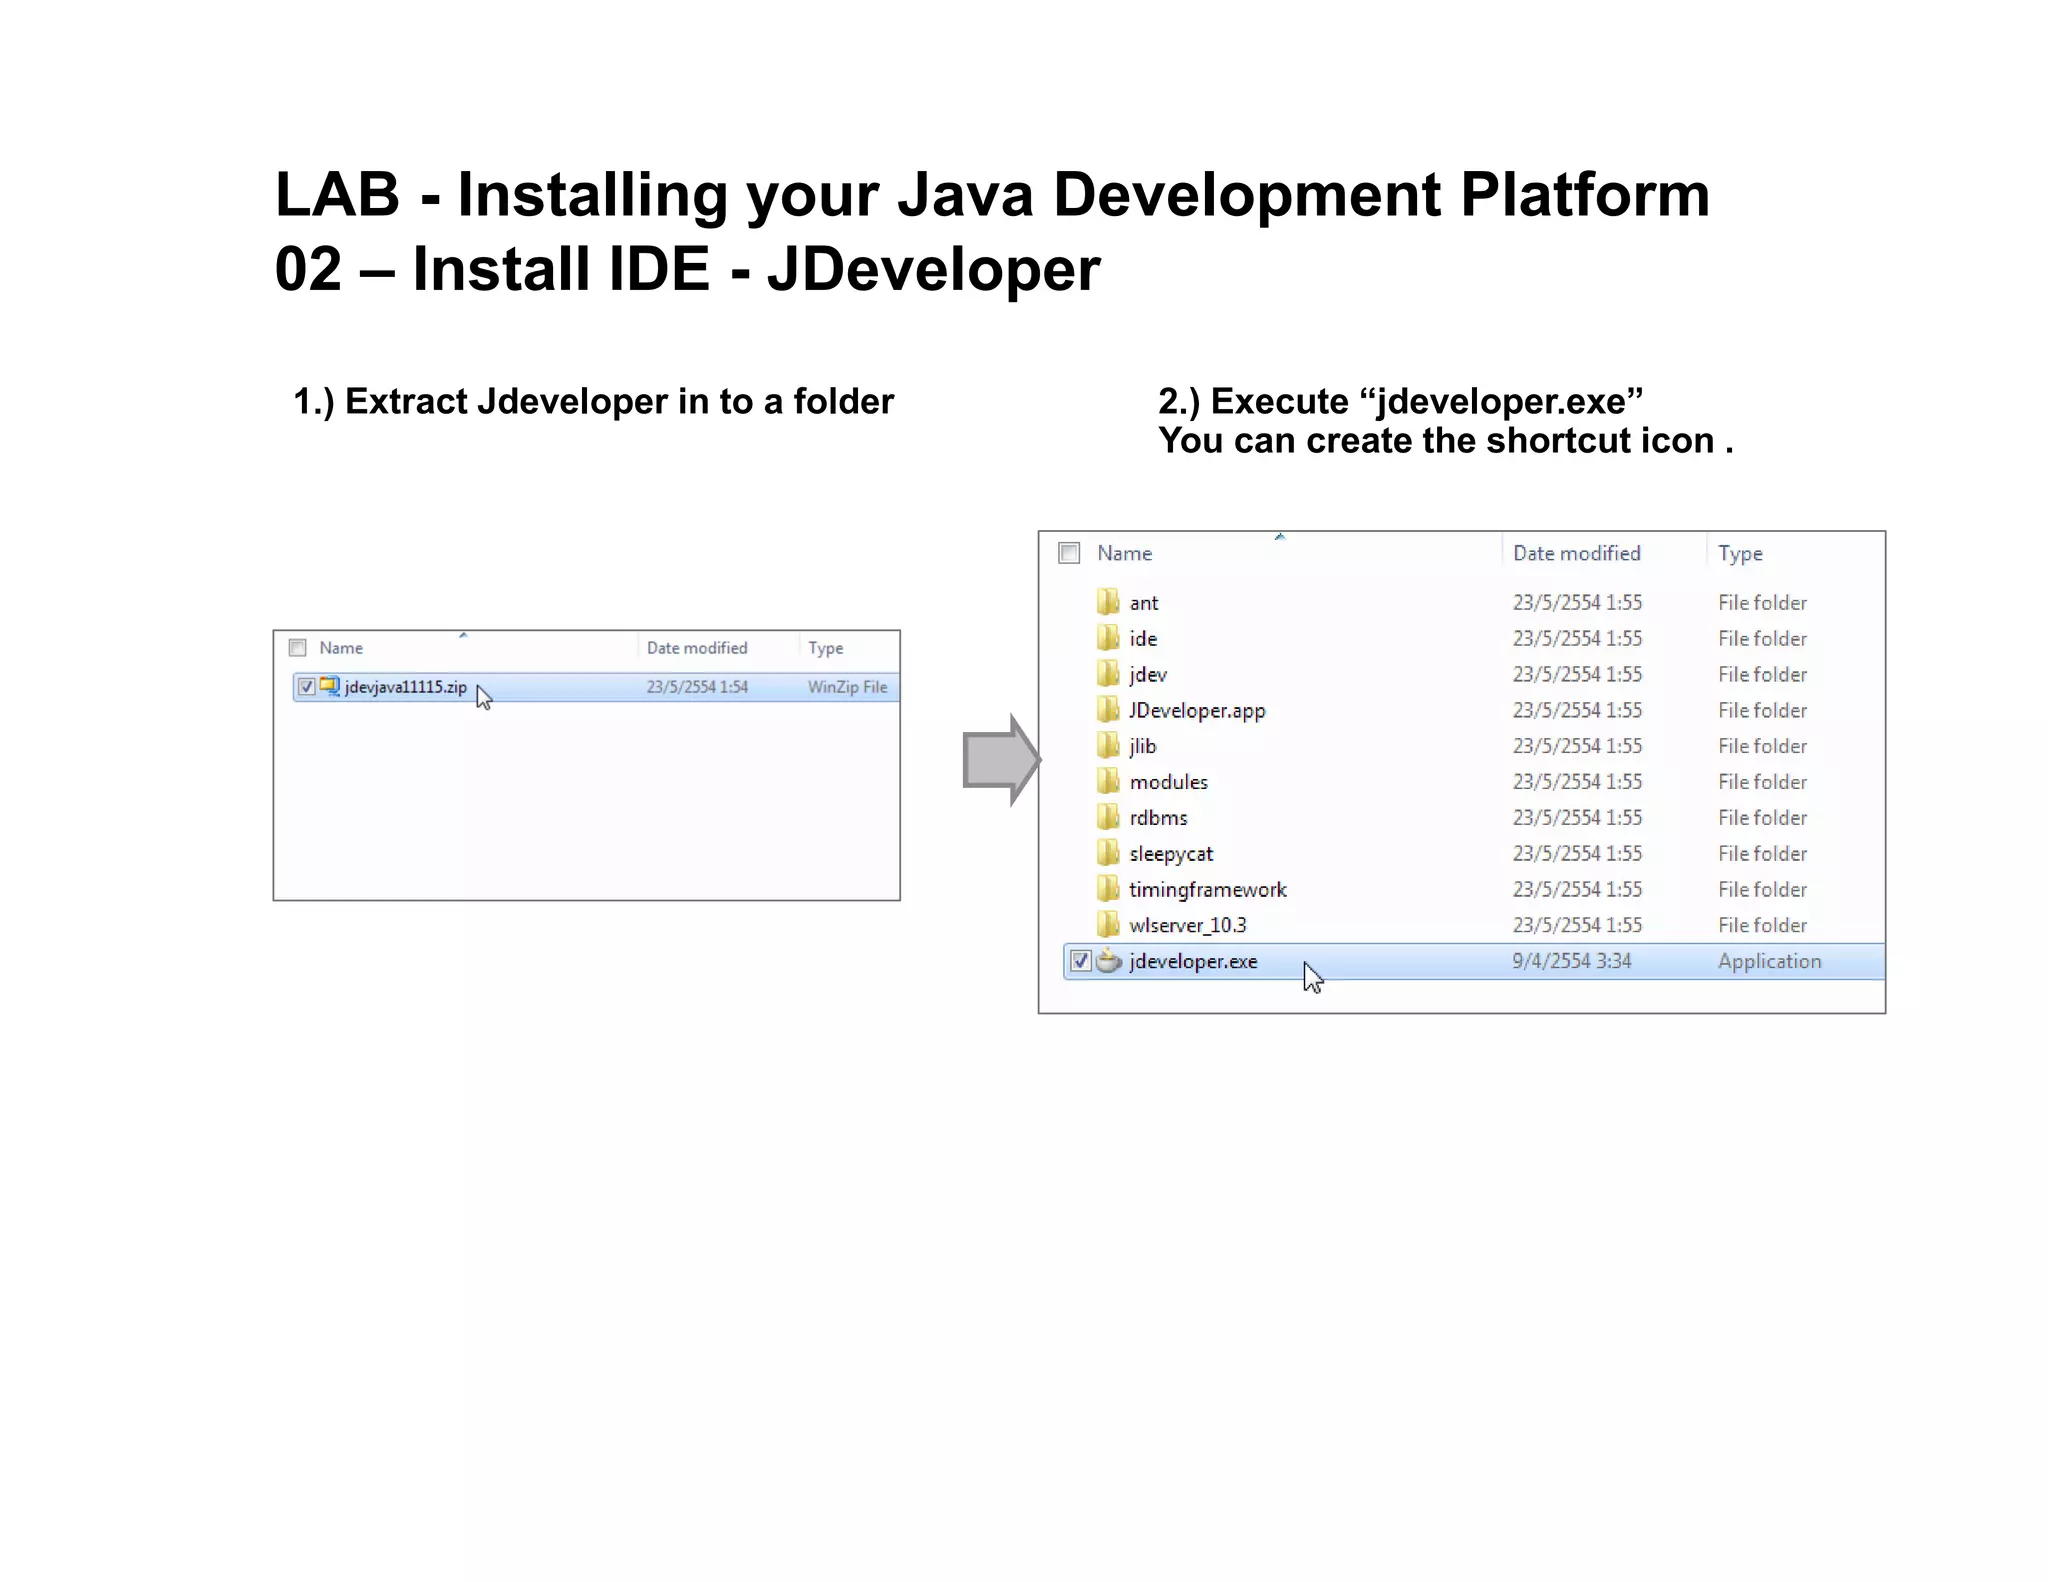Select the sleepycat folder name
This screenshot has width=2048, height=1582.
click(x=1171, y=854)
